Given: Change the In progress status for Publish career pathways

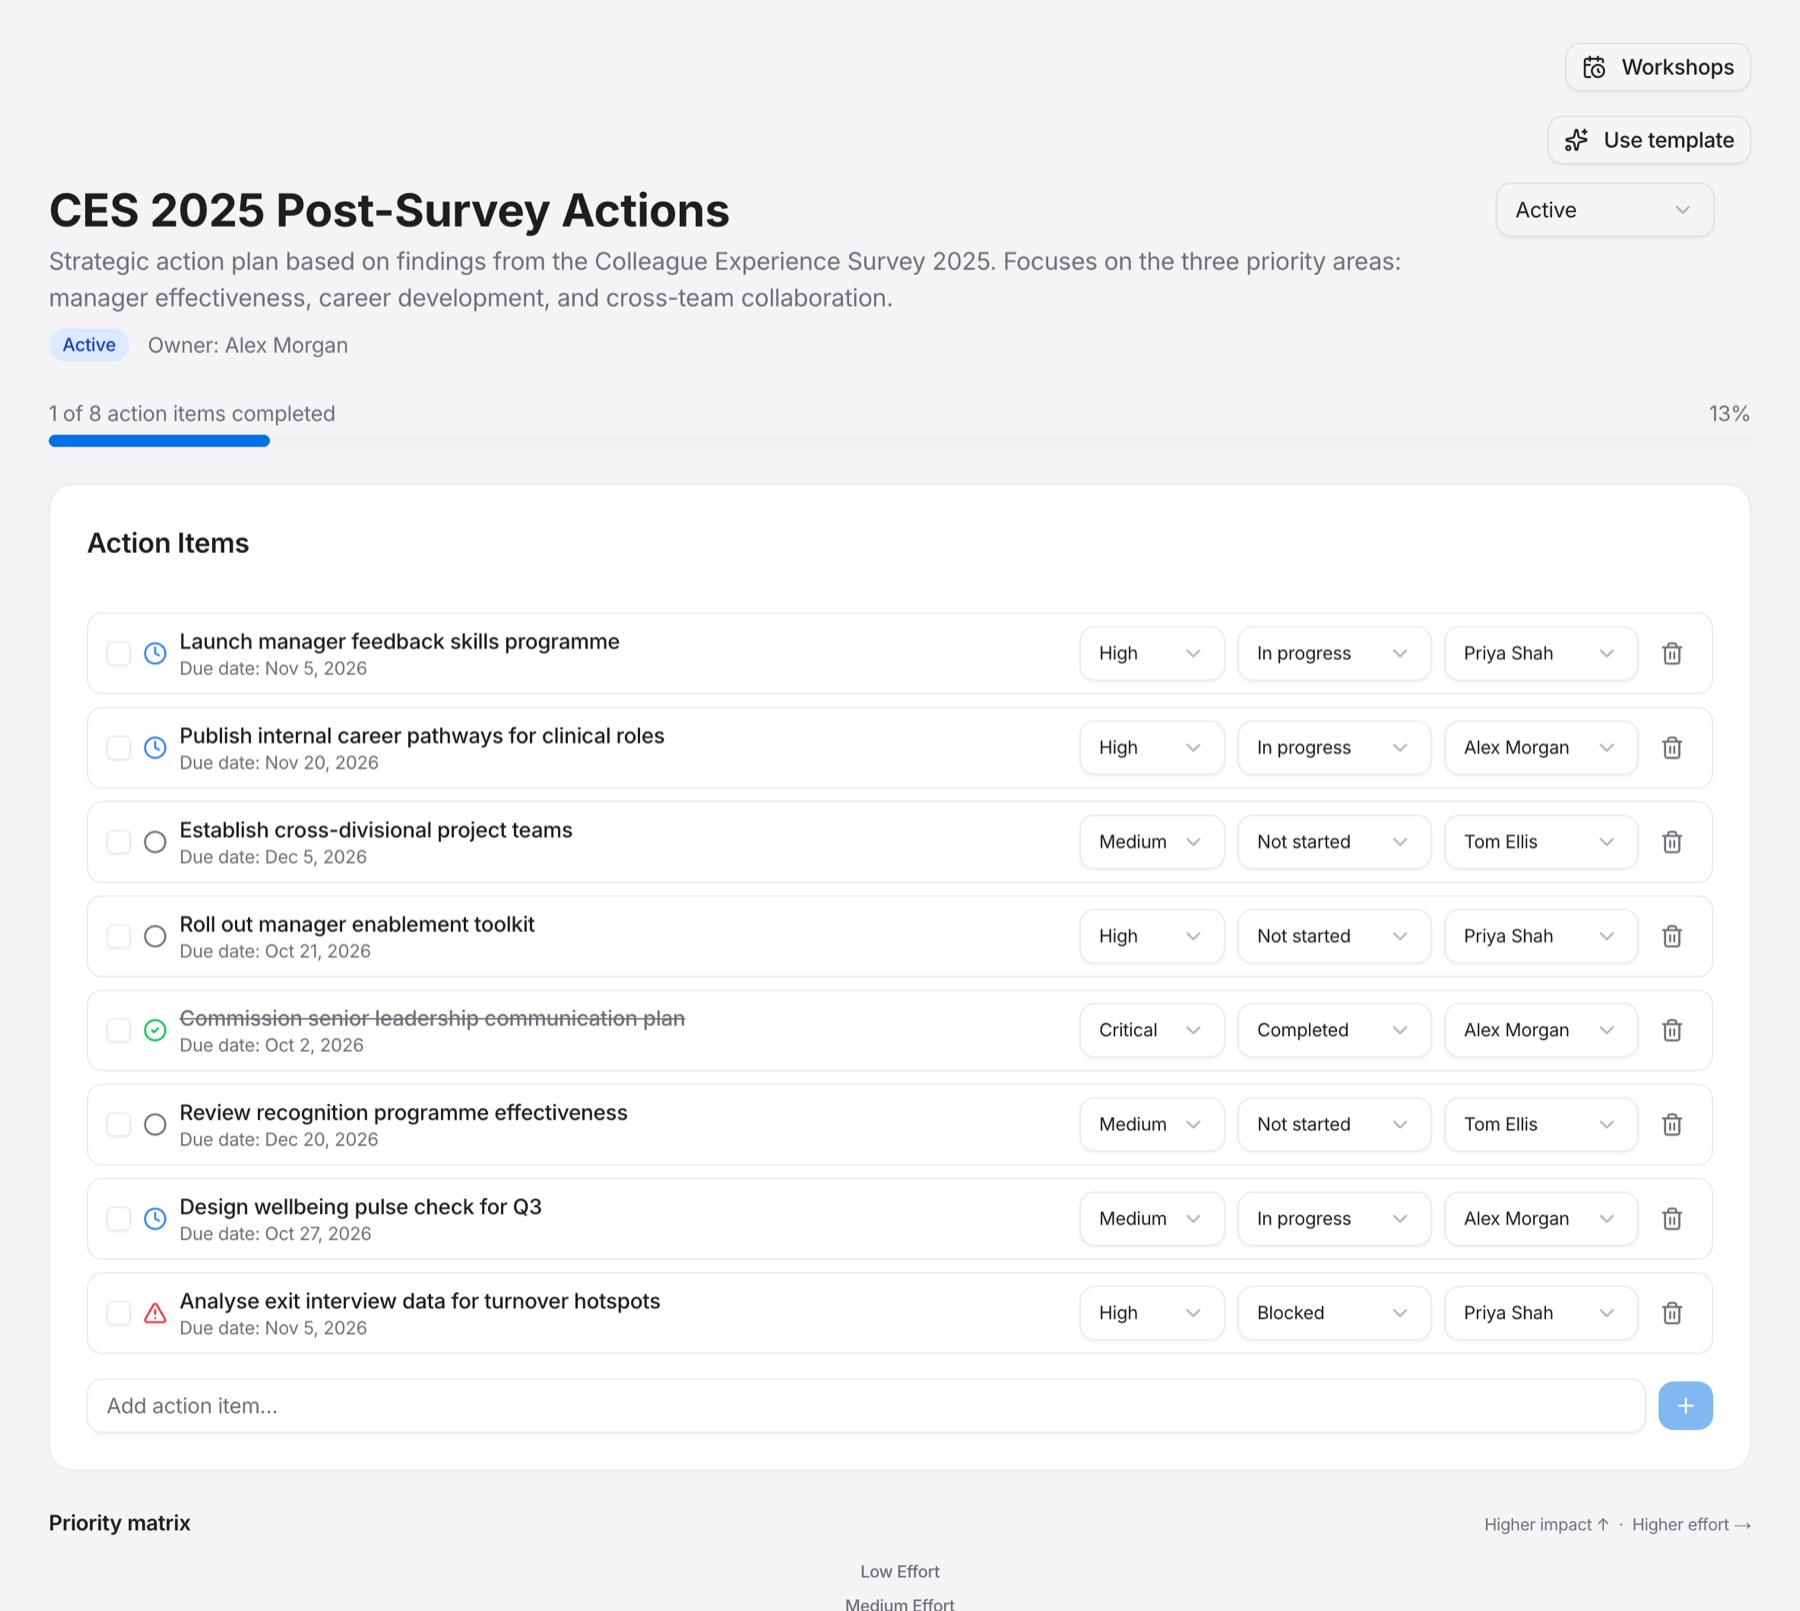Looking at the screenshot, I should point(1333,748).
